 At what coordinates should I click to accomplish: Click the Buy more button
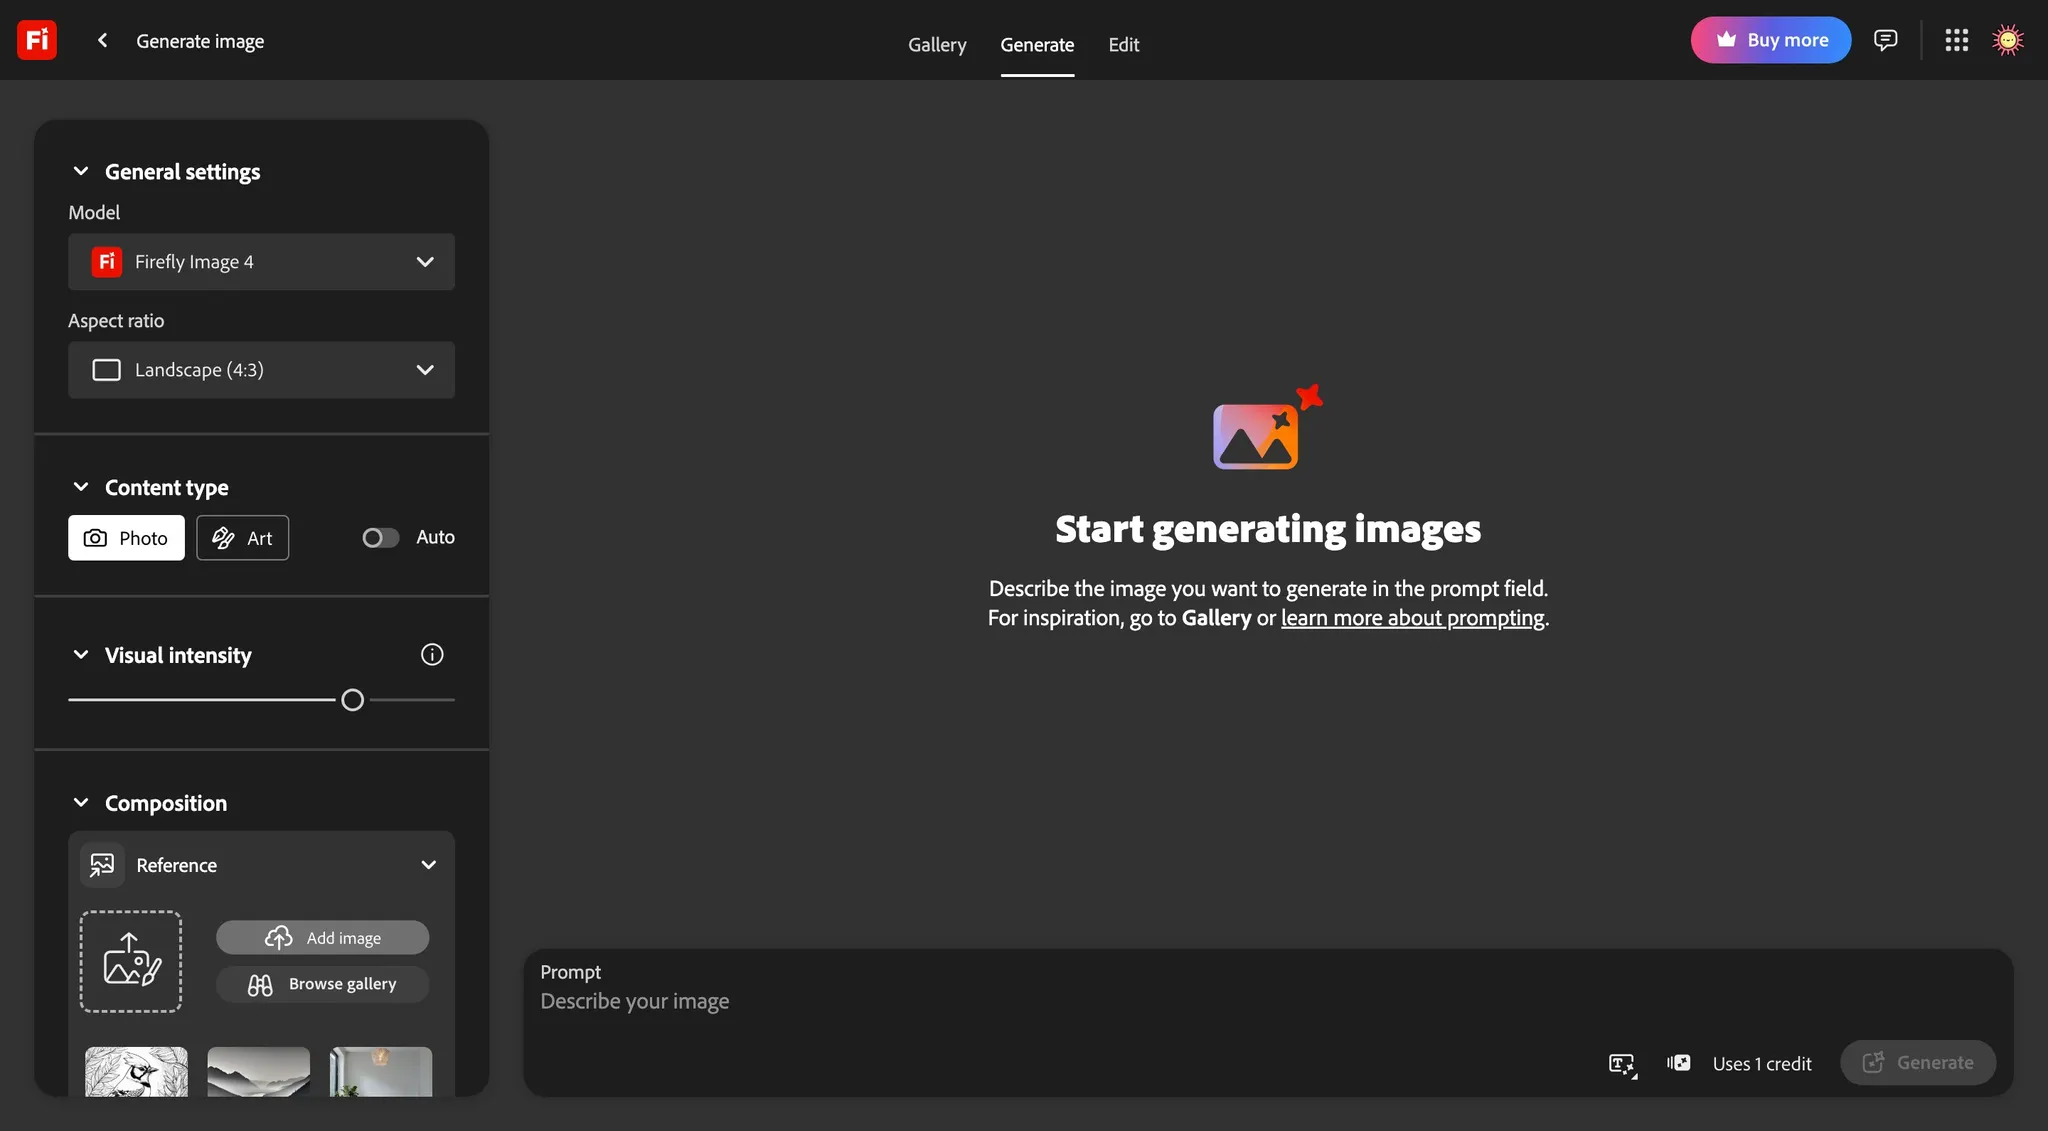point(1770,40)
